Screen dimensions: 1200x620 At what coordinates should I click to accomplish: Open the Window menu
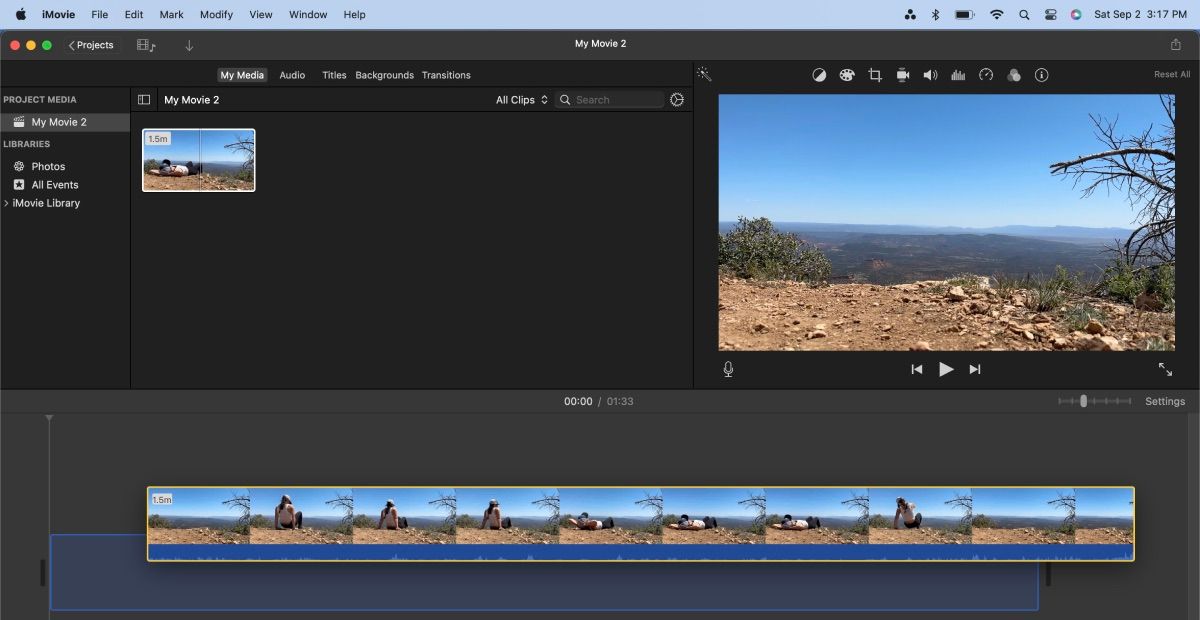[307, 14]
